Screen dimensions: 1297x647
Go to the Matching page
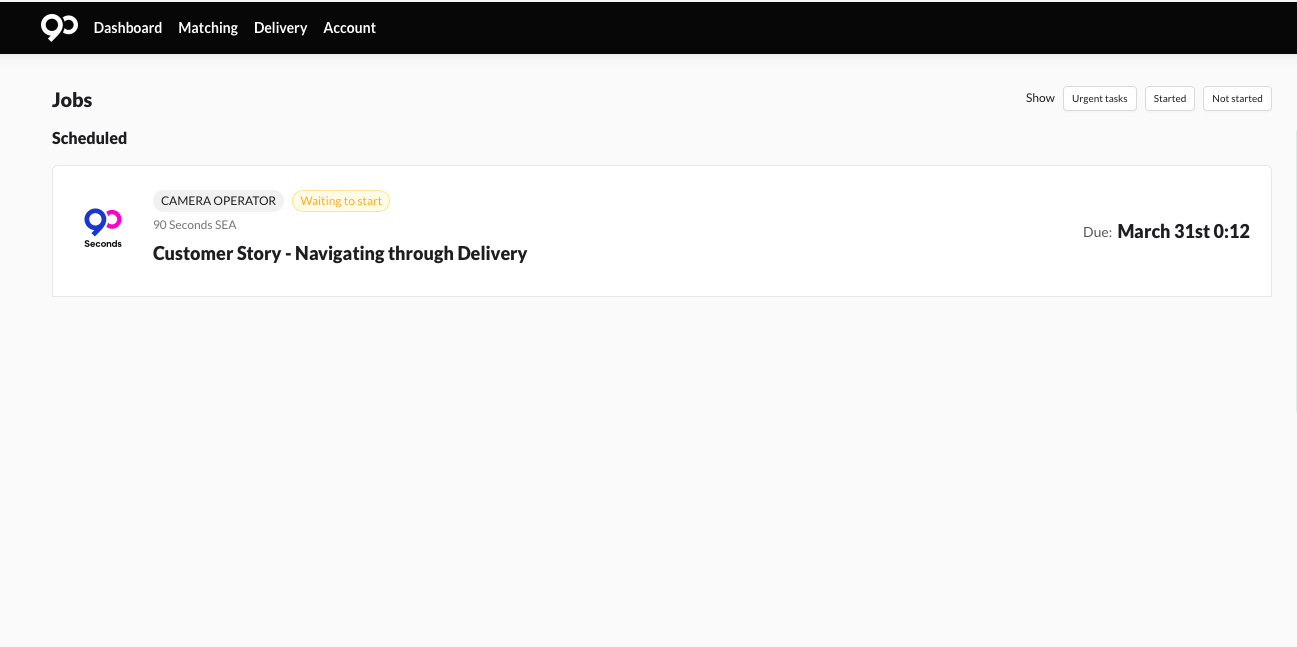click(208, 28)
